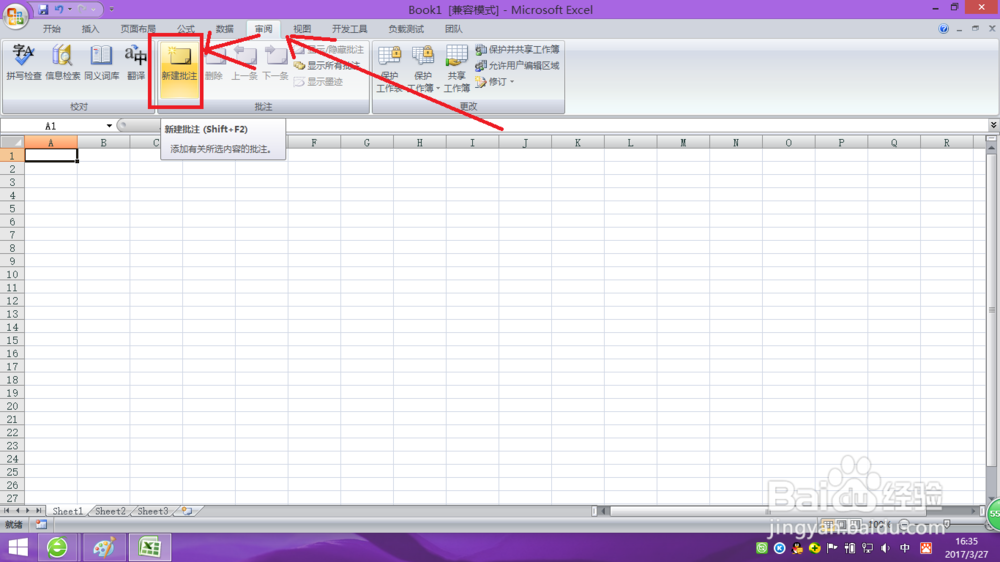Switch to the 视图 tab
Viewport: 1000px width, 562px height.
coord(302,29)
